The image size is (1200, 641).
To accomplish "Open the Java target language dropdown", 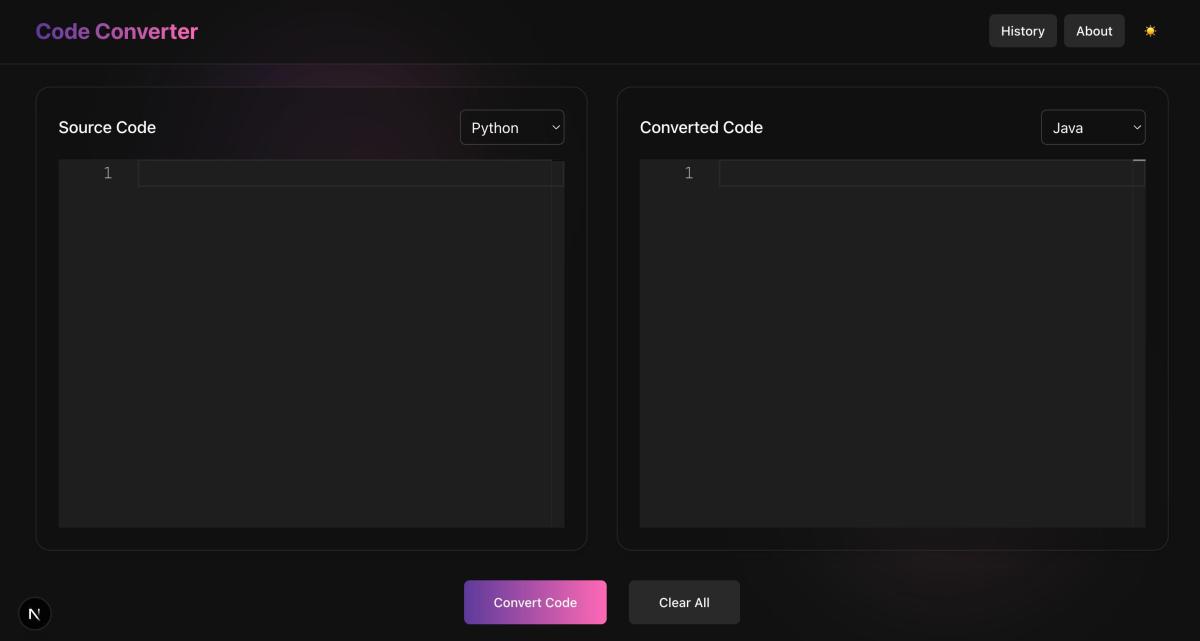I will click(1092, 128).
